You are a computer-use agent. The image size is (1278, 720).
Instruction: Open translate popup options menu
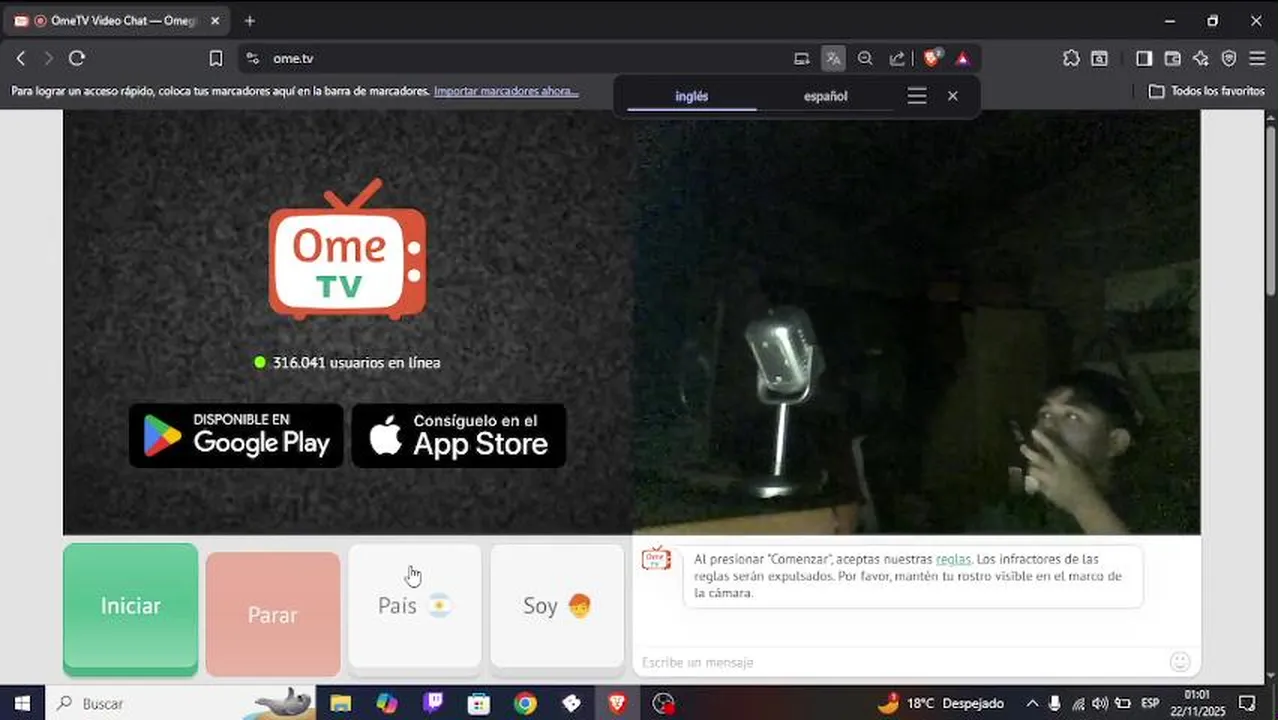point(917,96)
